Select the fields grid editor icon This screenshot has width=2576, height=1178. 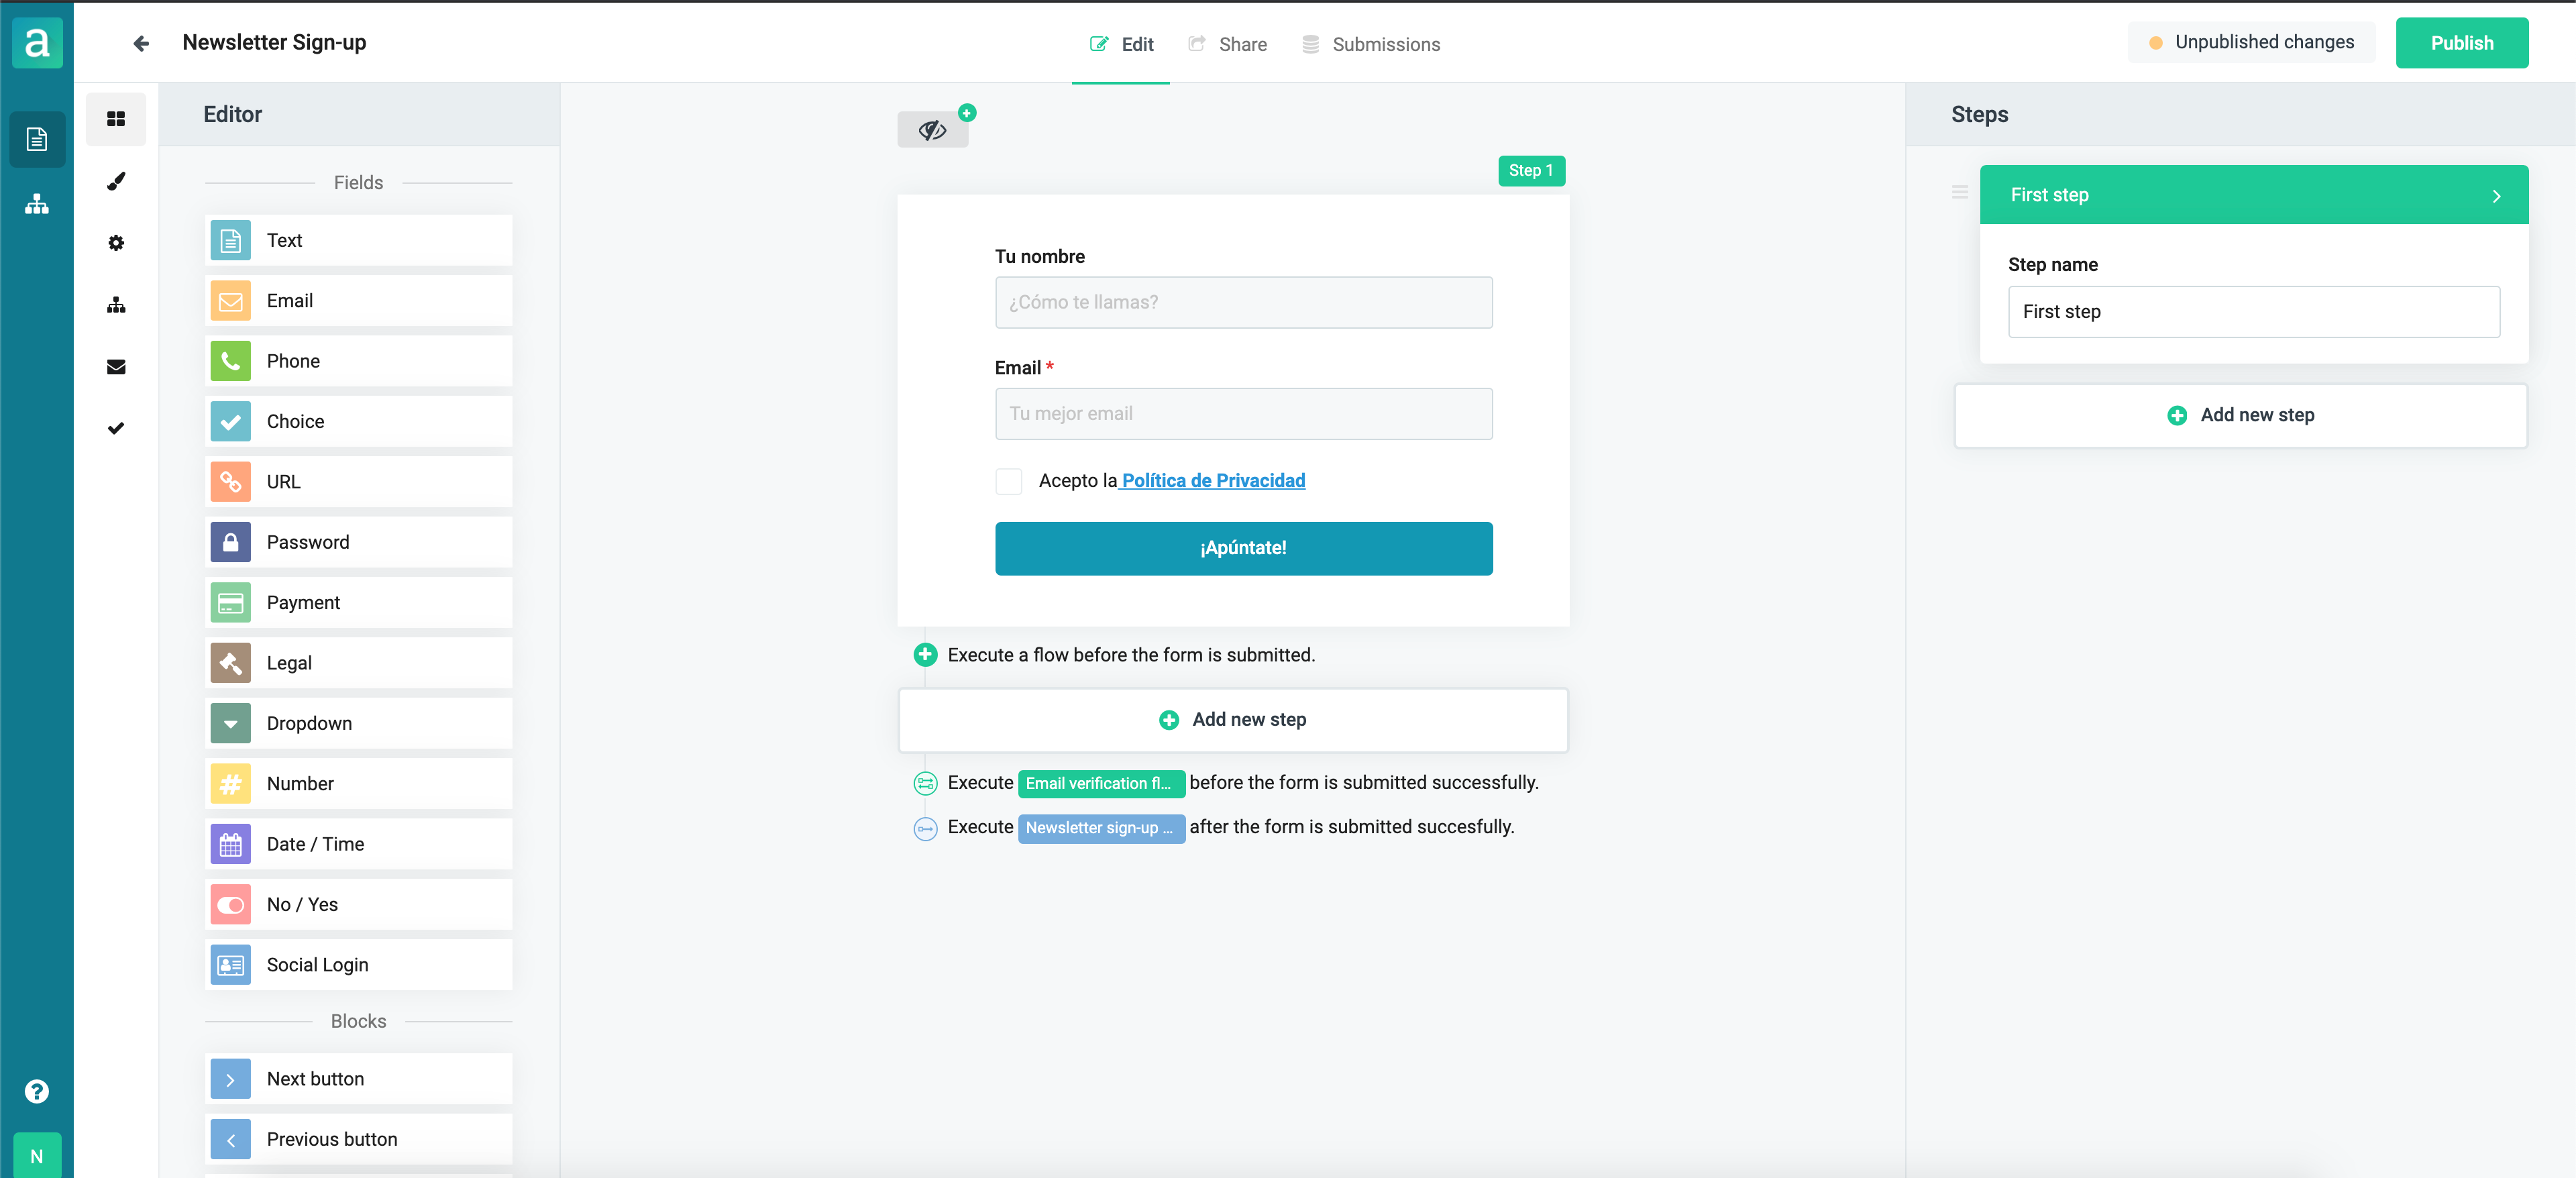pos(116,119)
